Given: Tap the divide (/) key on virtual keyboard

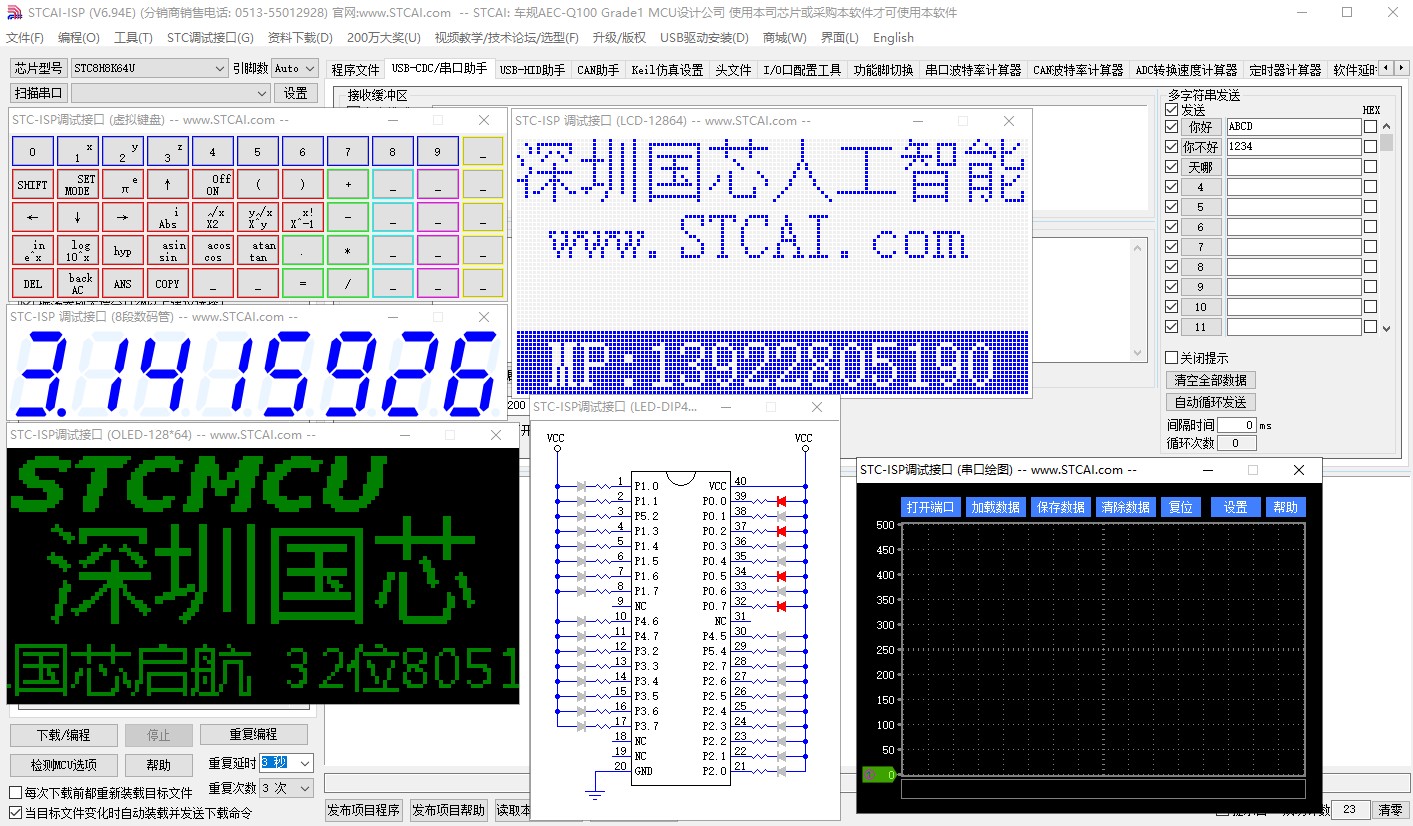Looking at the screenshot, I should pyautogui.click(x=347, y=284).
